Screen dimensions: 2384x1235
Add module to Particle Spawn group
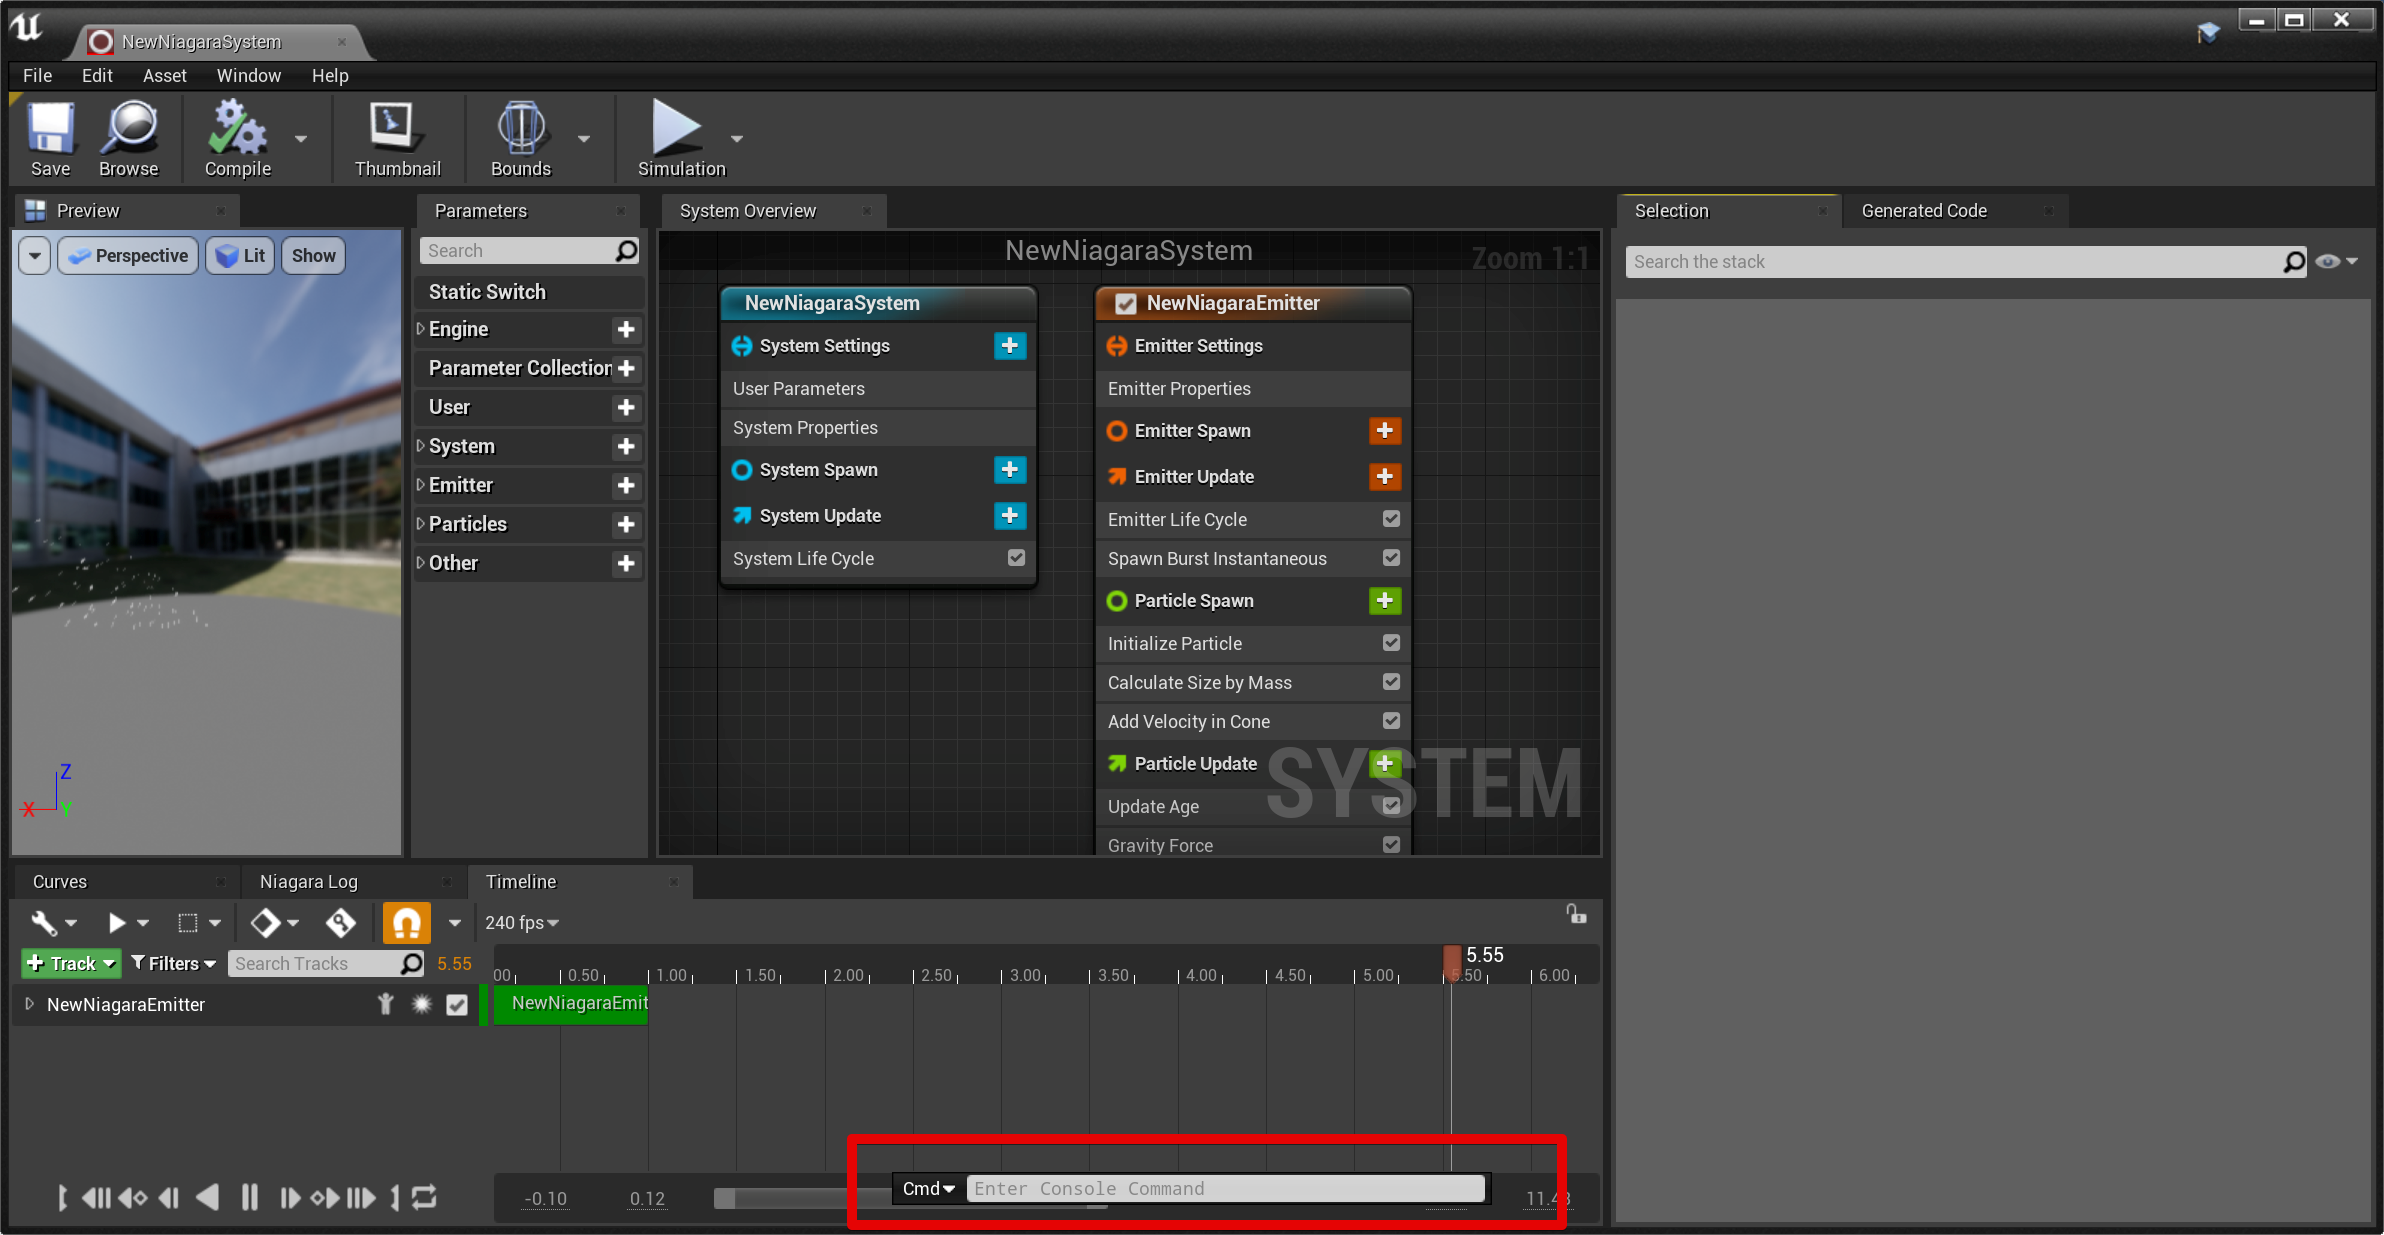(x=1384, y=601)
